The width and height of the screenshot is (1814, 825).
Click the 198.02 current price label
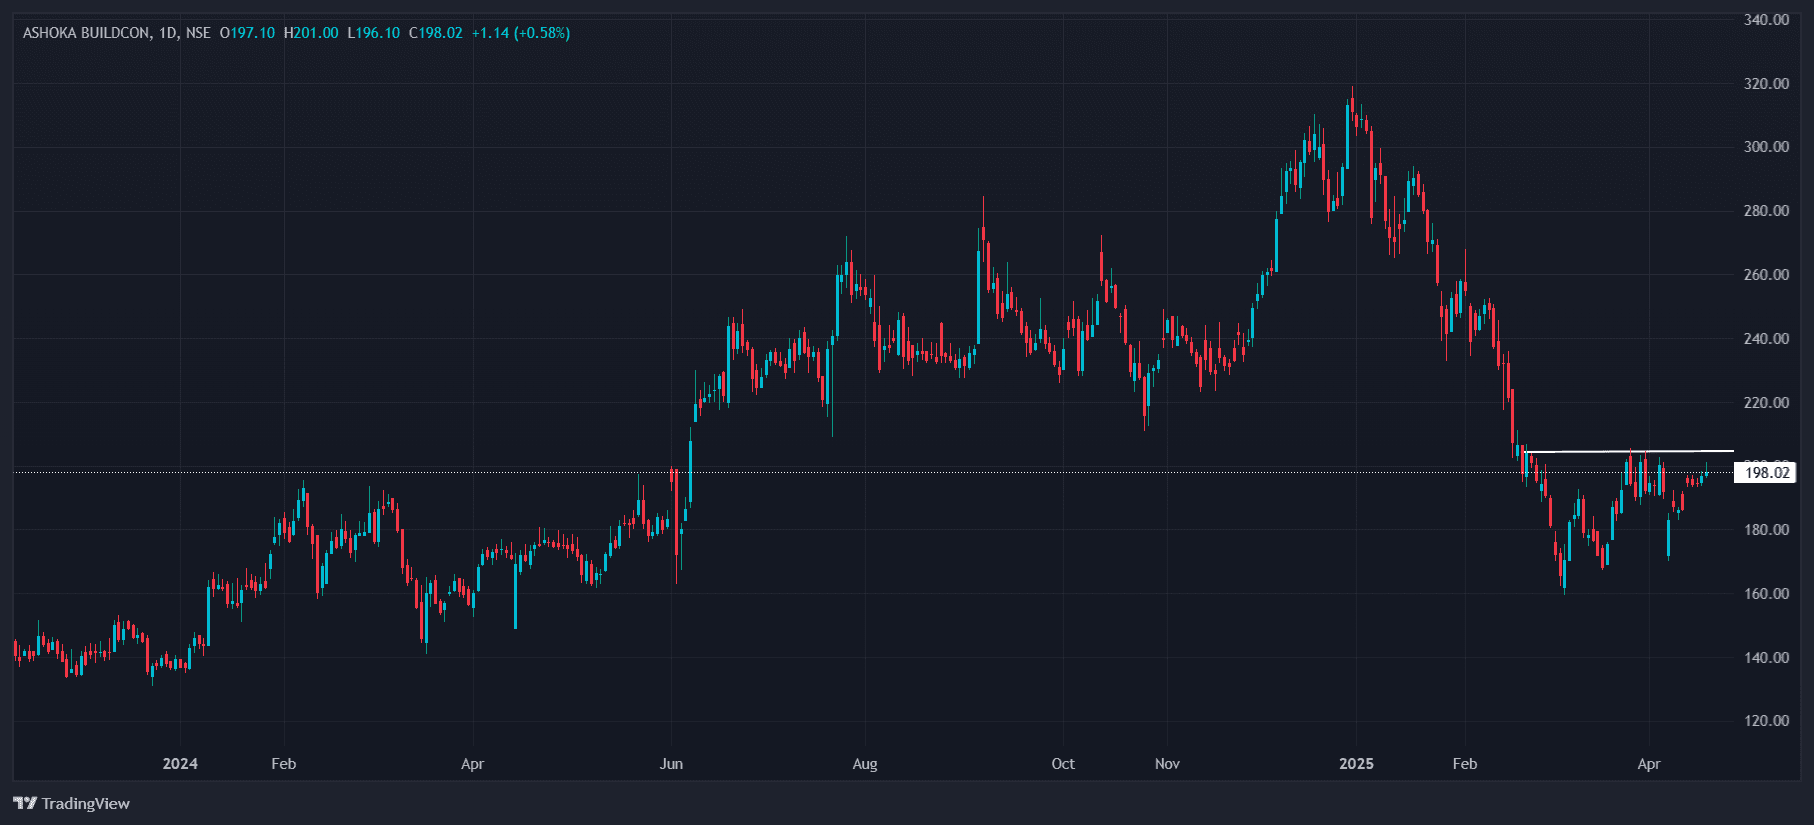click(1766, 472)
